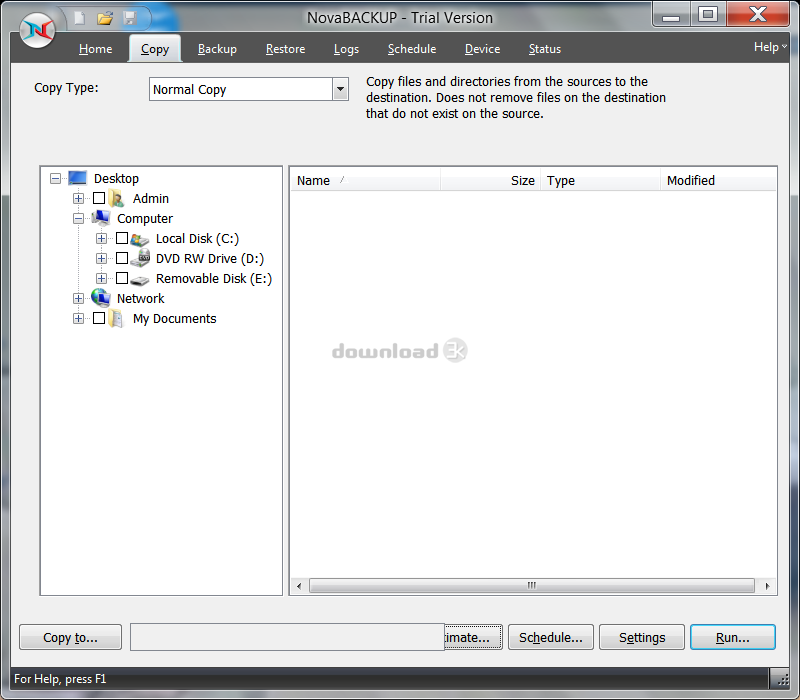This screenshot has height=700, width=800.
Task: Switch to the Logs tab
Action: point(346,49)
